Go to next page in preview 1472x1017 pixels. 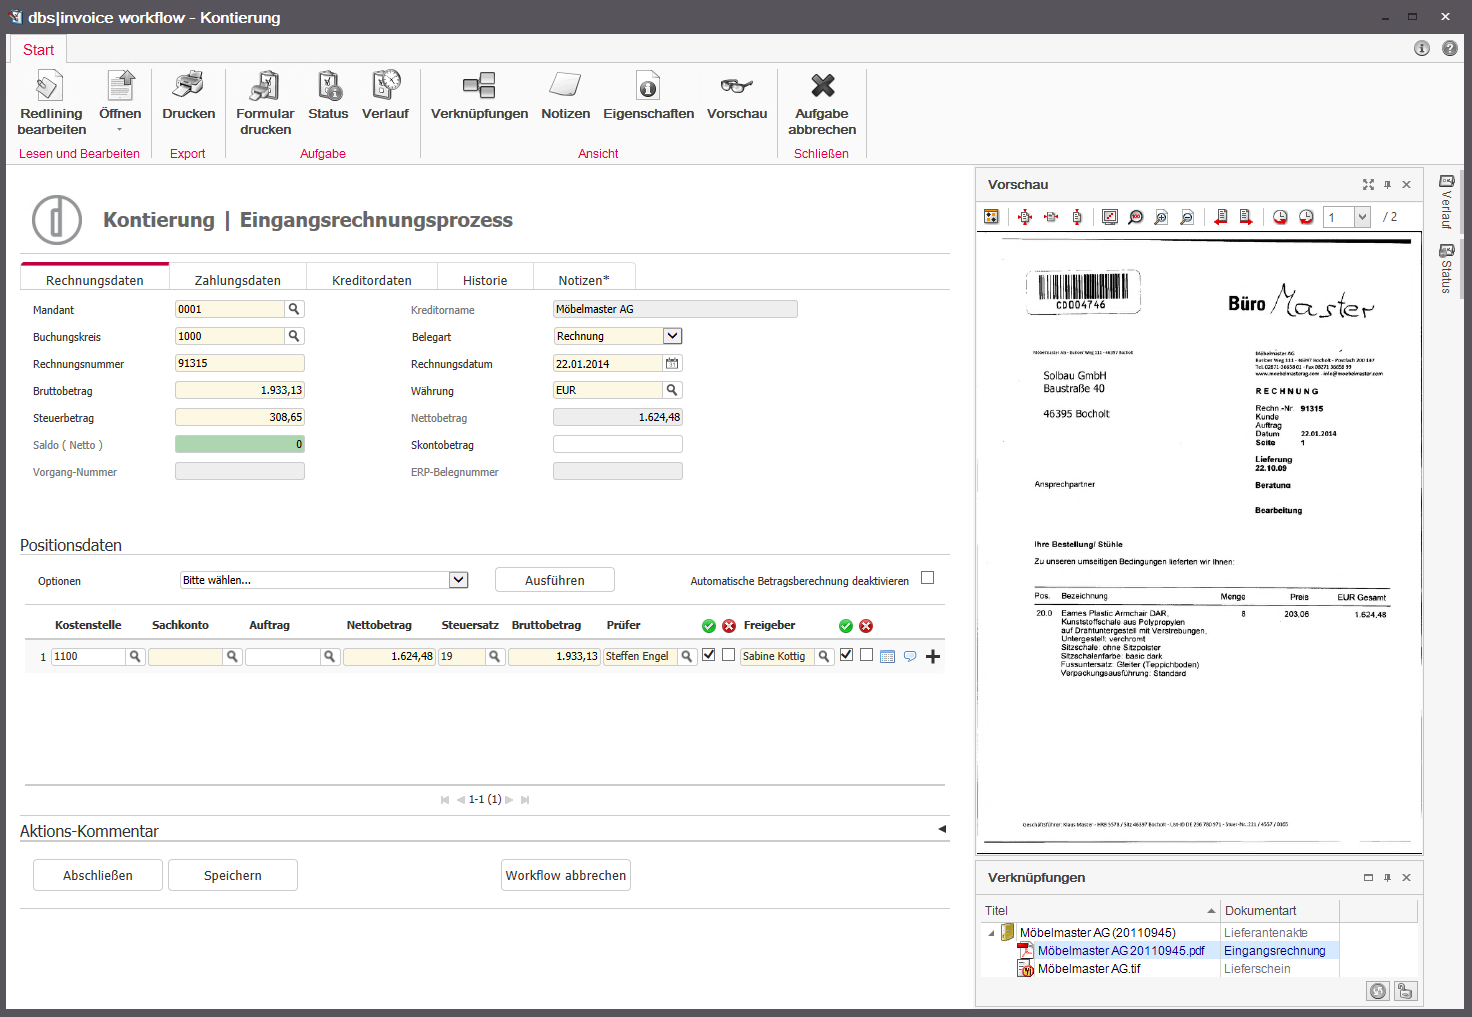point(1246,217)
